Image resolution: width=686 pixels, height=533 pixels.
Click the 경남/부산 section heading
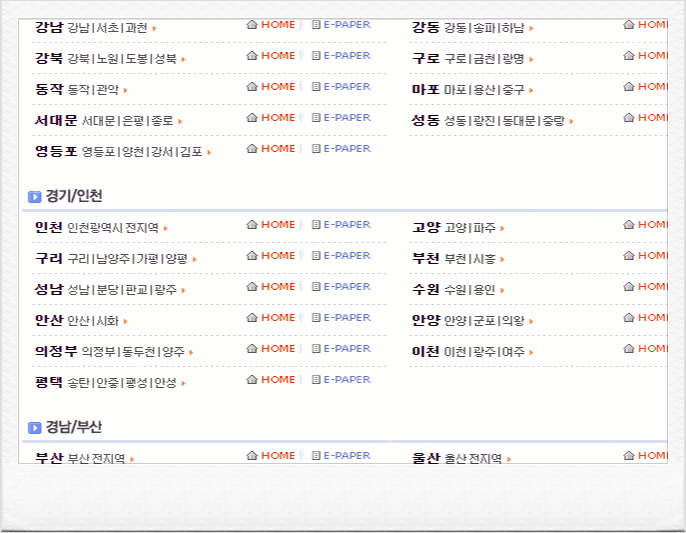click(x=74, y=427)
